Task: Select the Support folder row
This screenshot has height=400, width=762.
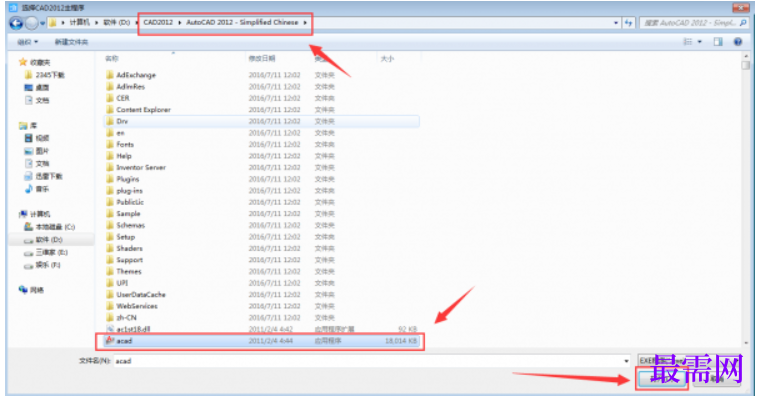Action: 261,260
